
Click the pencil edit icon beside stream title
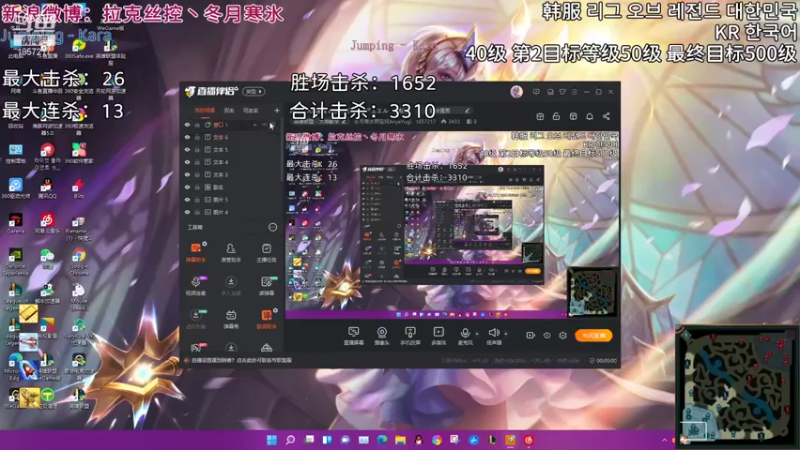(467, 110)
